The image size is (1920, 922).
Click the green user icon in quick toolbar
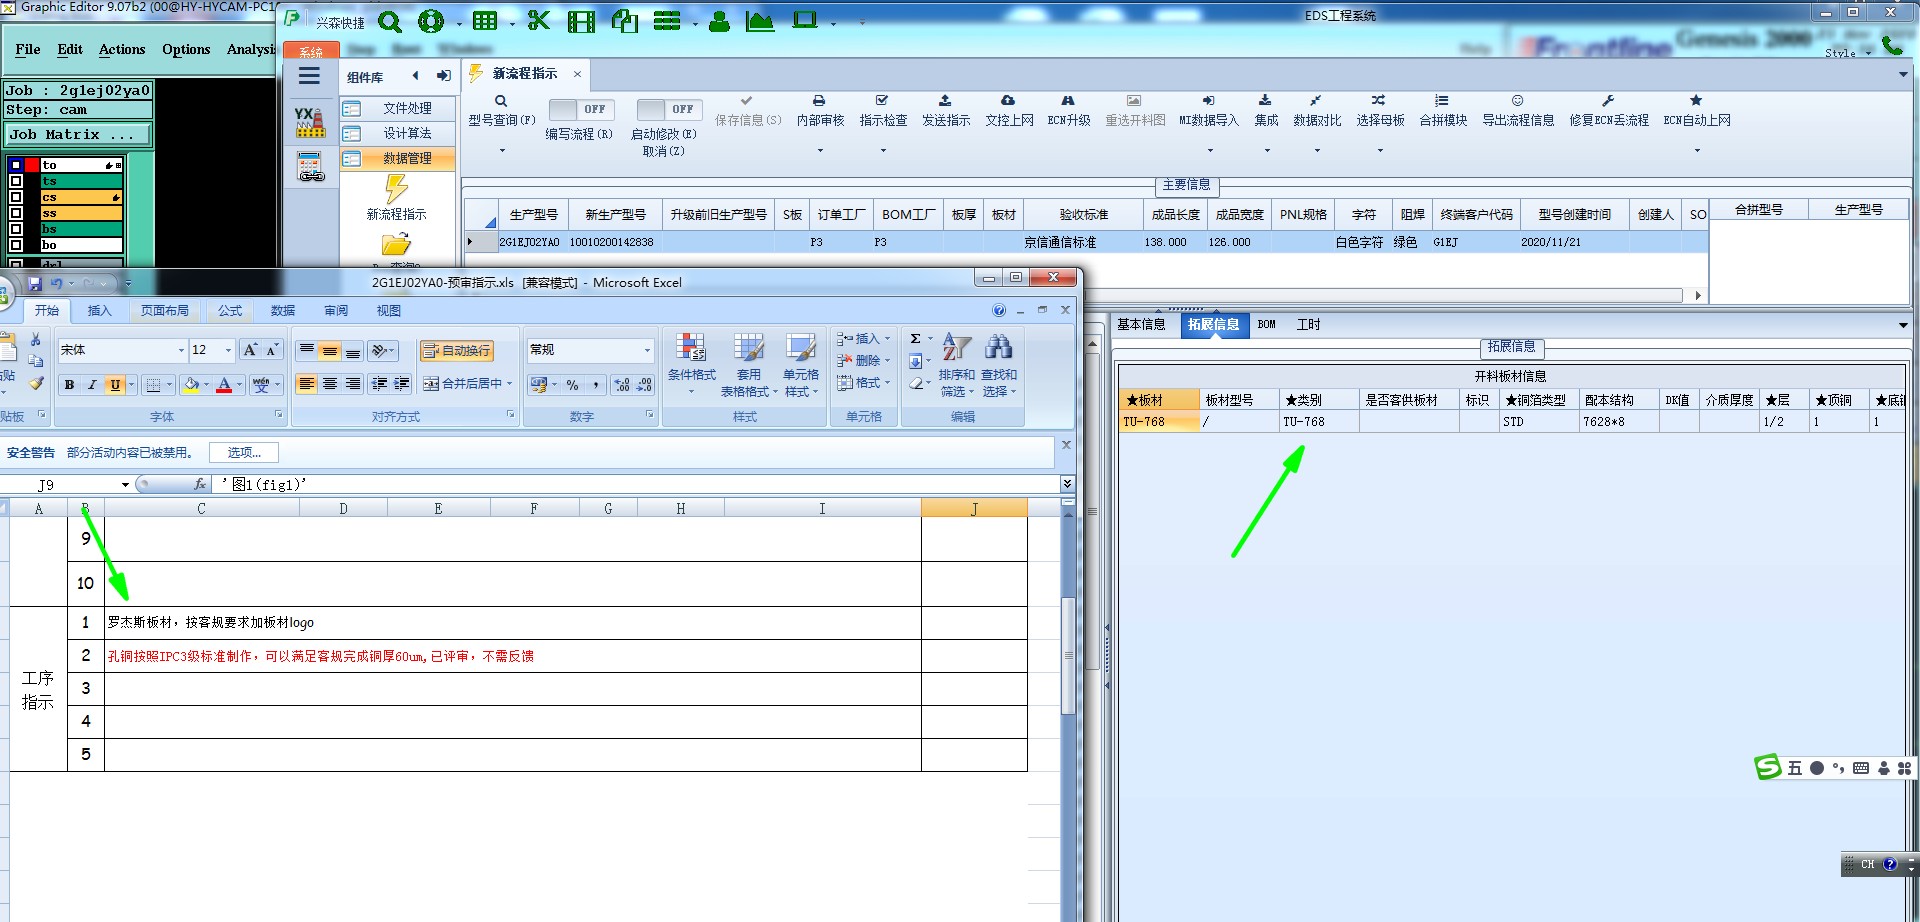719,21
